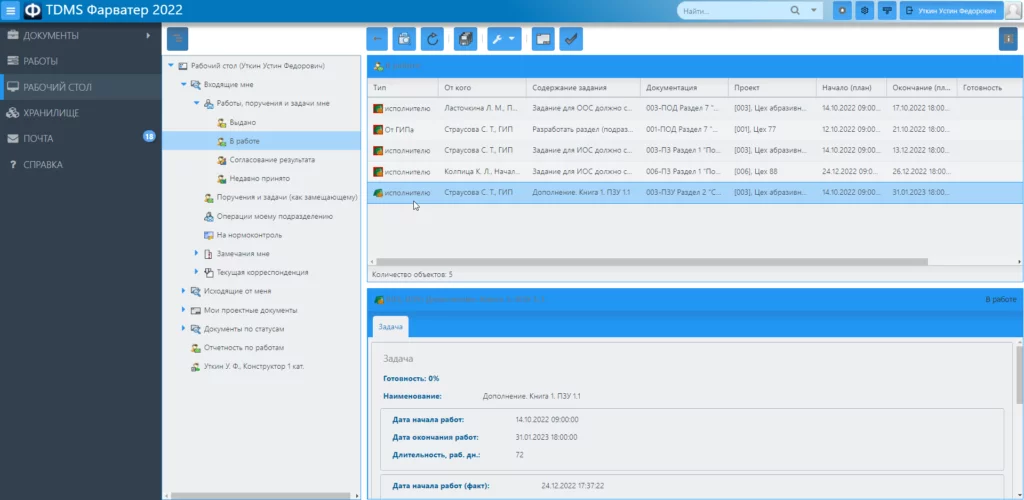Click the info panel icon at right
1024x500 pixels.
pyautogui.click(x=1008, y=39)
